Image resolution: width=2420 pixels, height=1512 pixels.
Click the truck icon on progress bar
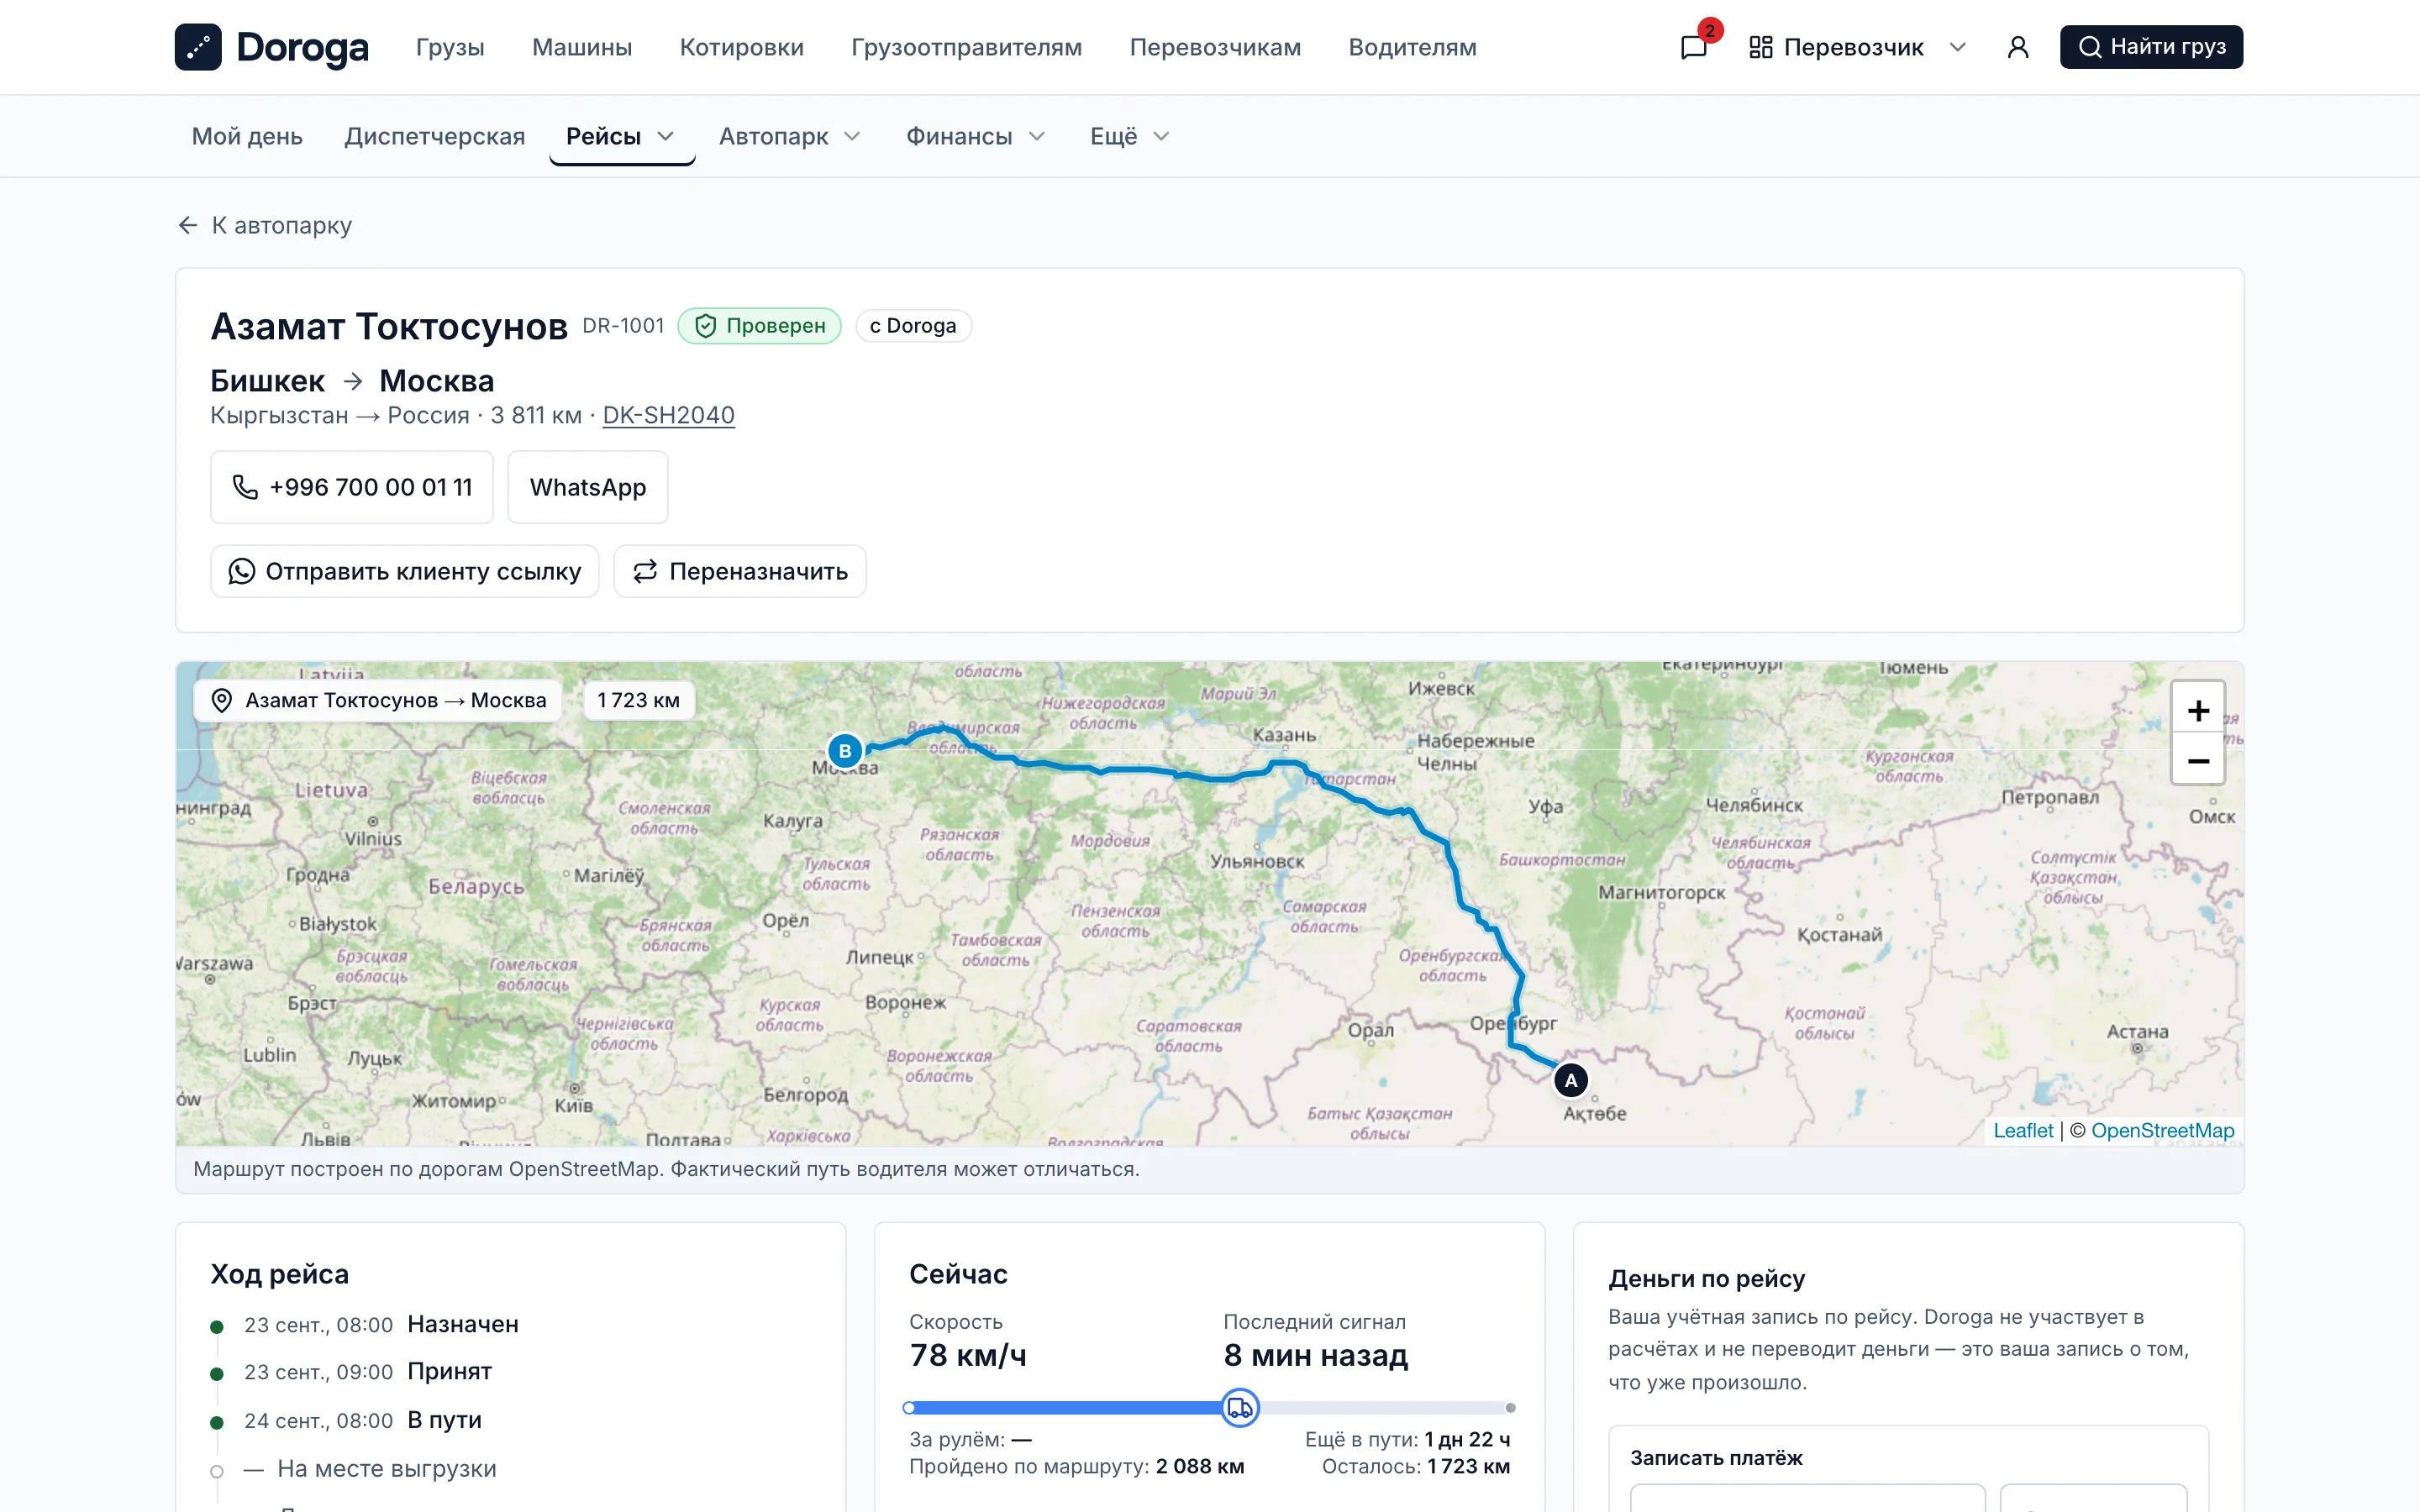coord(1240,1408)
